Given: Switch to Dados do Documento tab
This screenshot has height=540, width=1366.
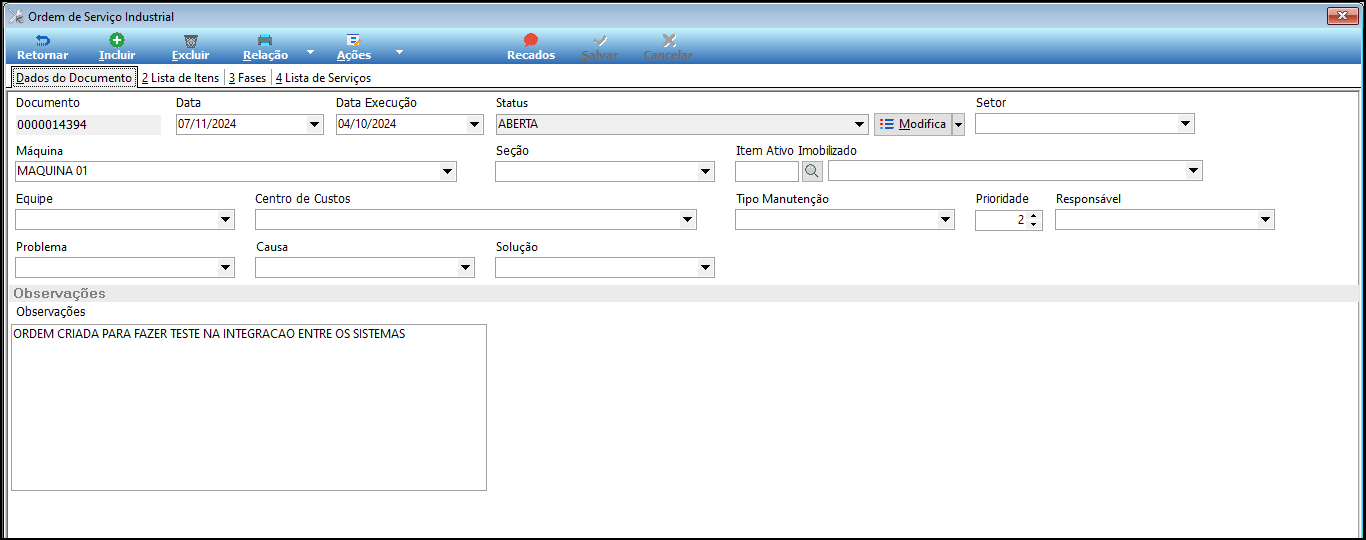Looking at the screenshot, I should (x=73, y=77).
